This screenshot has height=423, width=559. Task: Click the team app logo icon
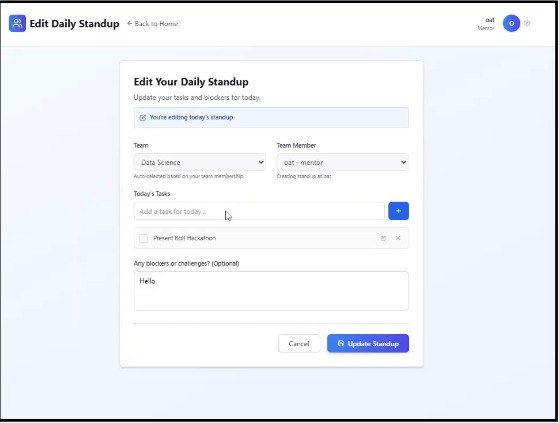(x=17, y=24)
